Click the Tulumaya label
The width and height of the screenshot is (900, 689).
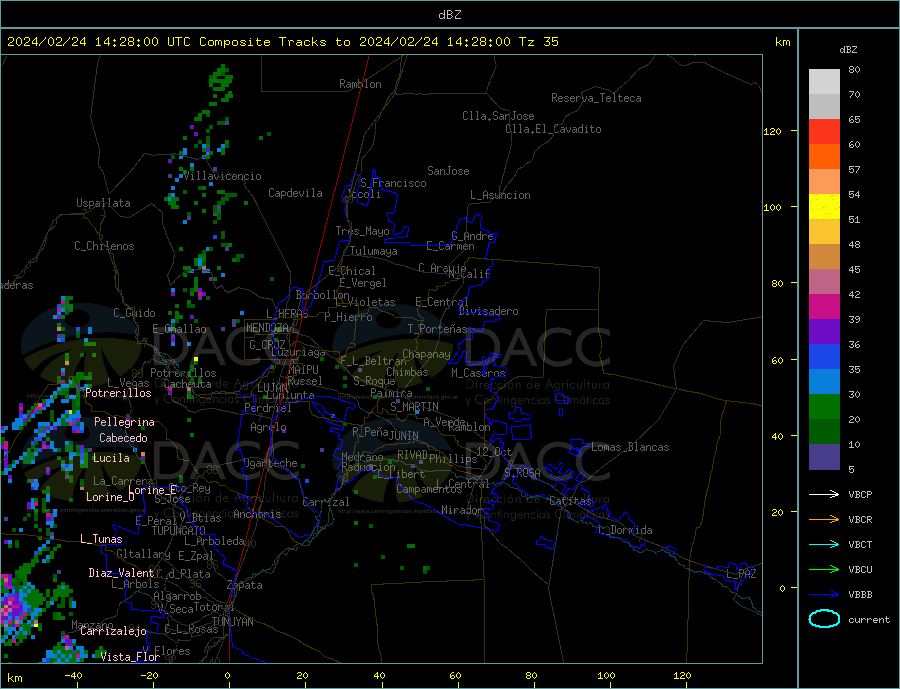374,251
